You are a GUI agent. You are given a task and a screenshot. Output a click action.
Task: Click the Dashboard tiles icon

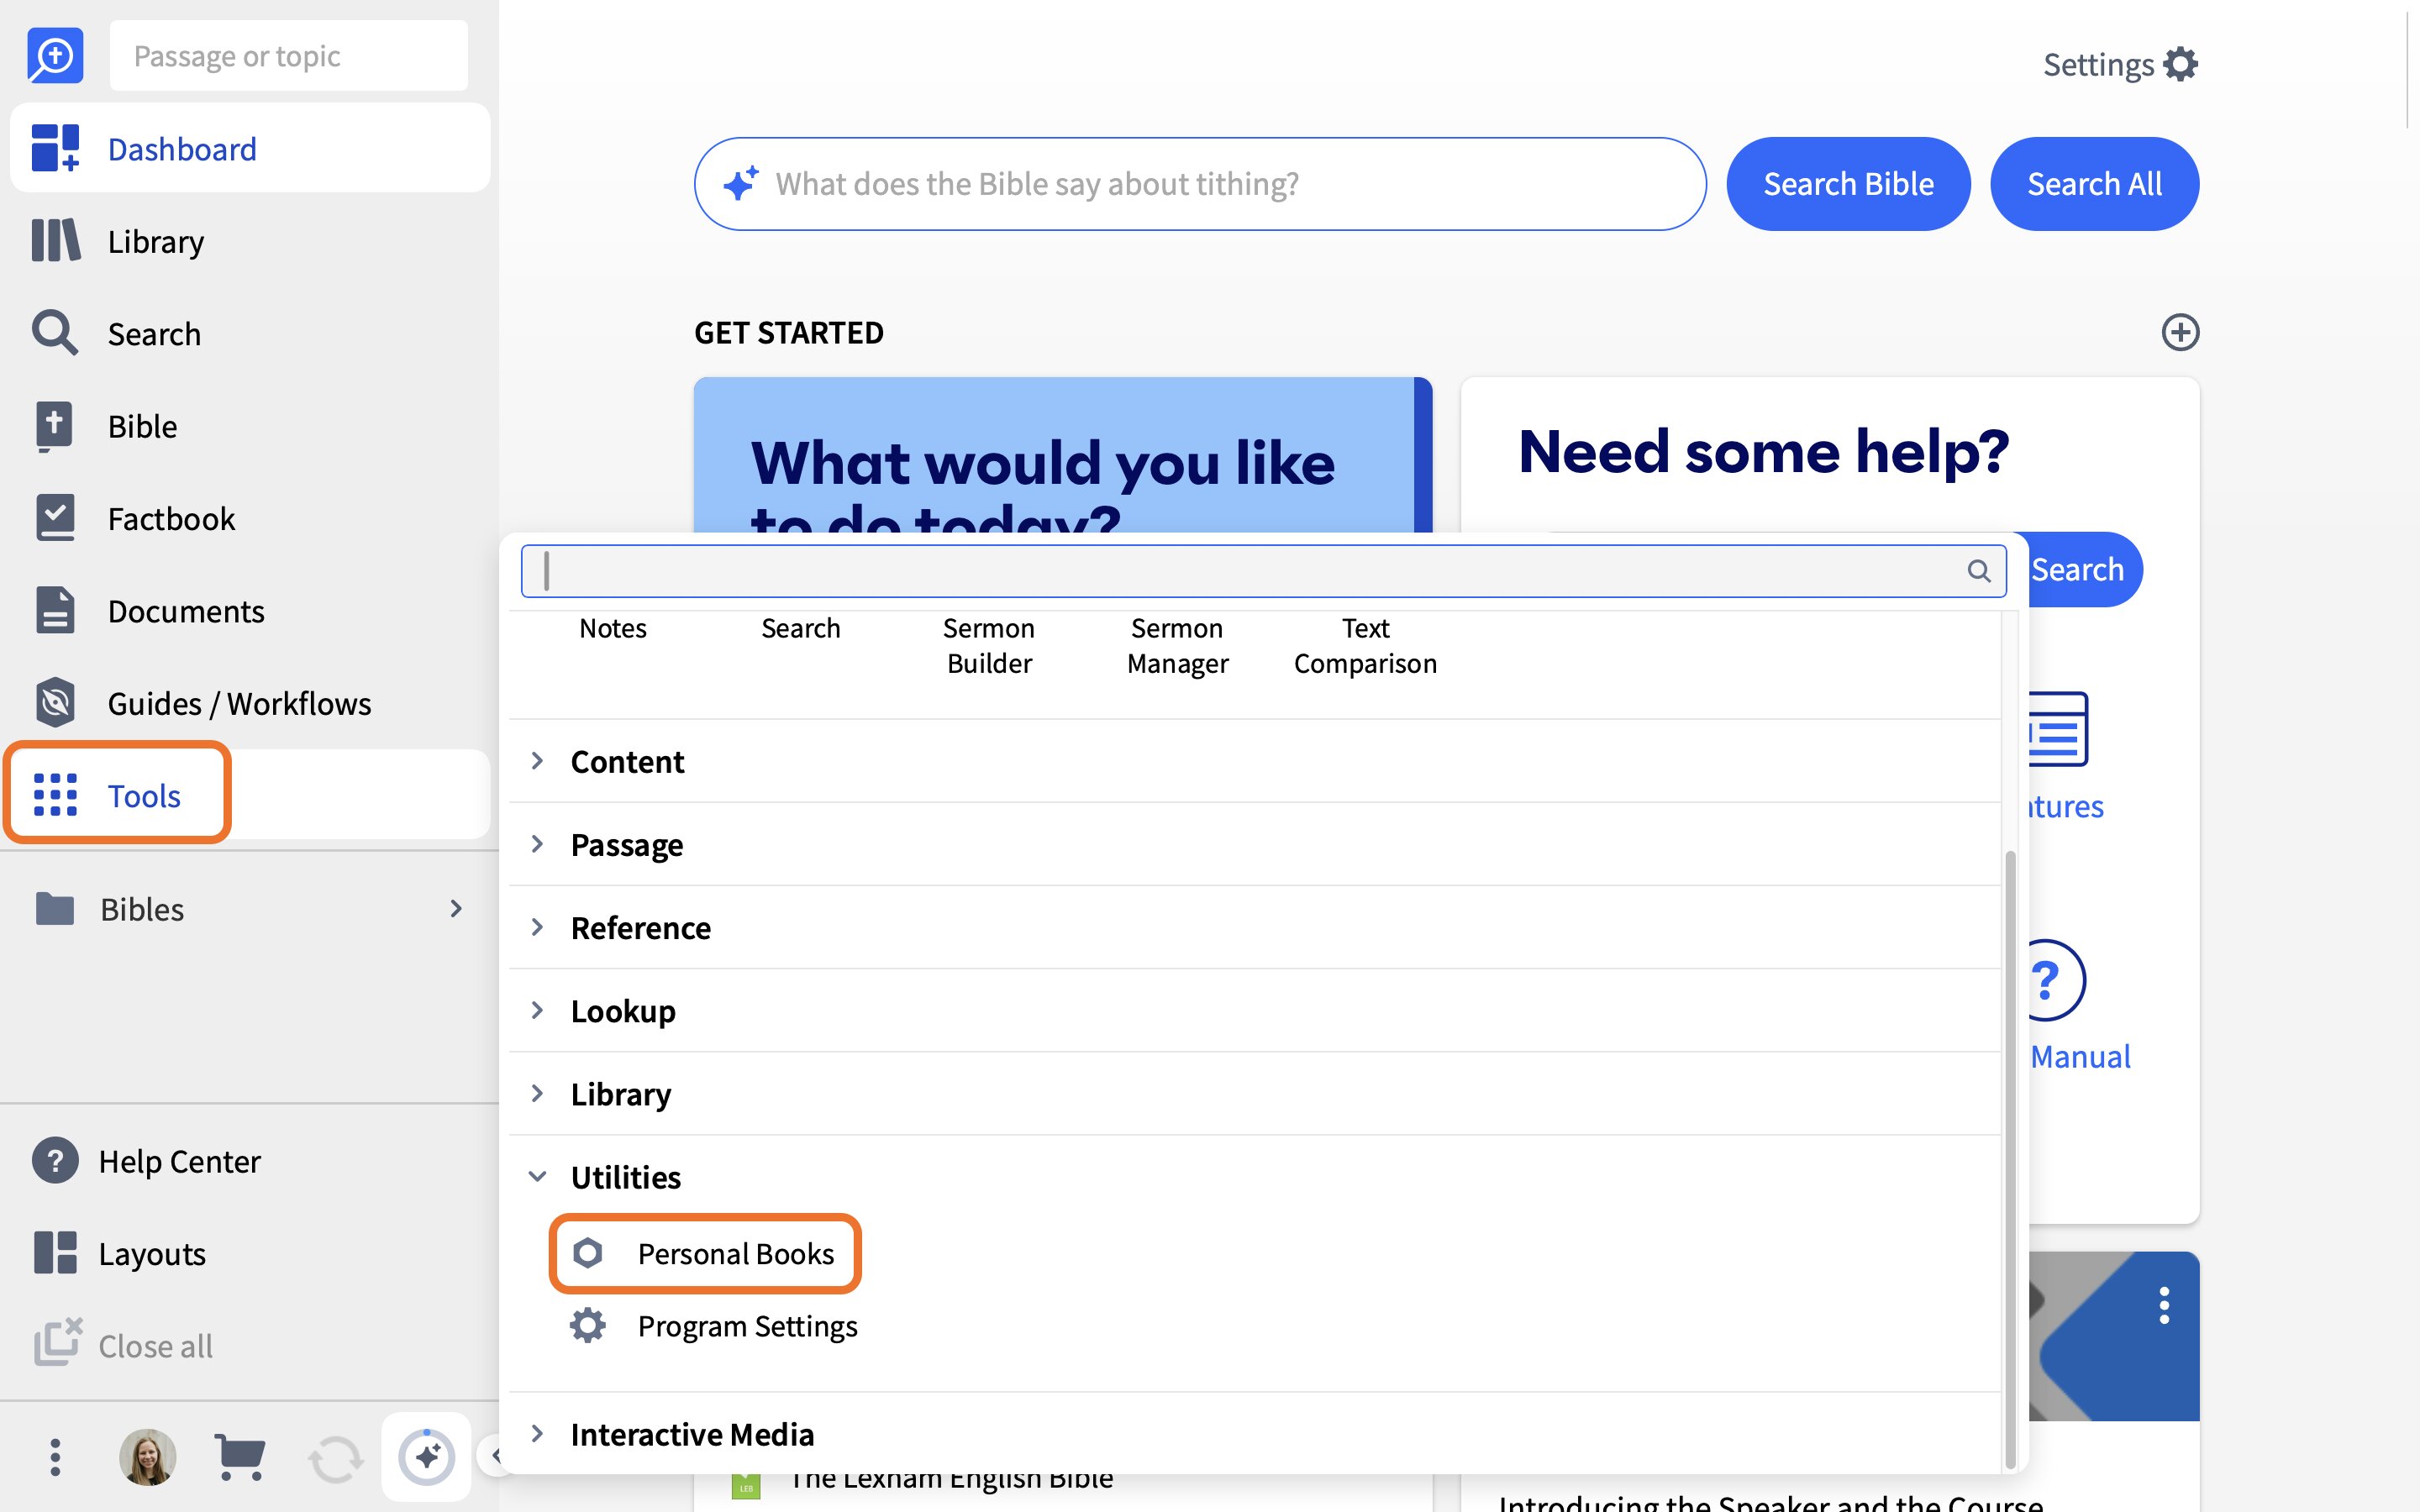coord(55,148)
